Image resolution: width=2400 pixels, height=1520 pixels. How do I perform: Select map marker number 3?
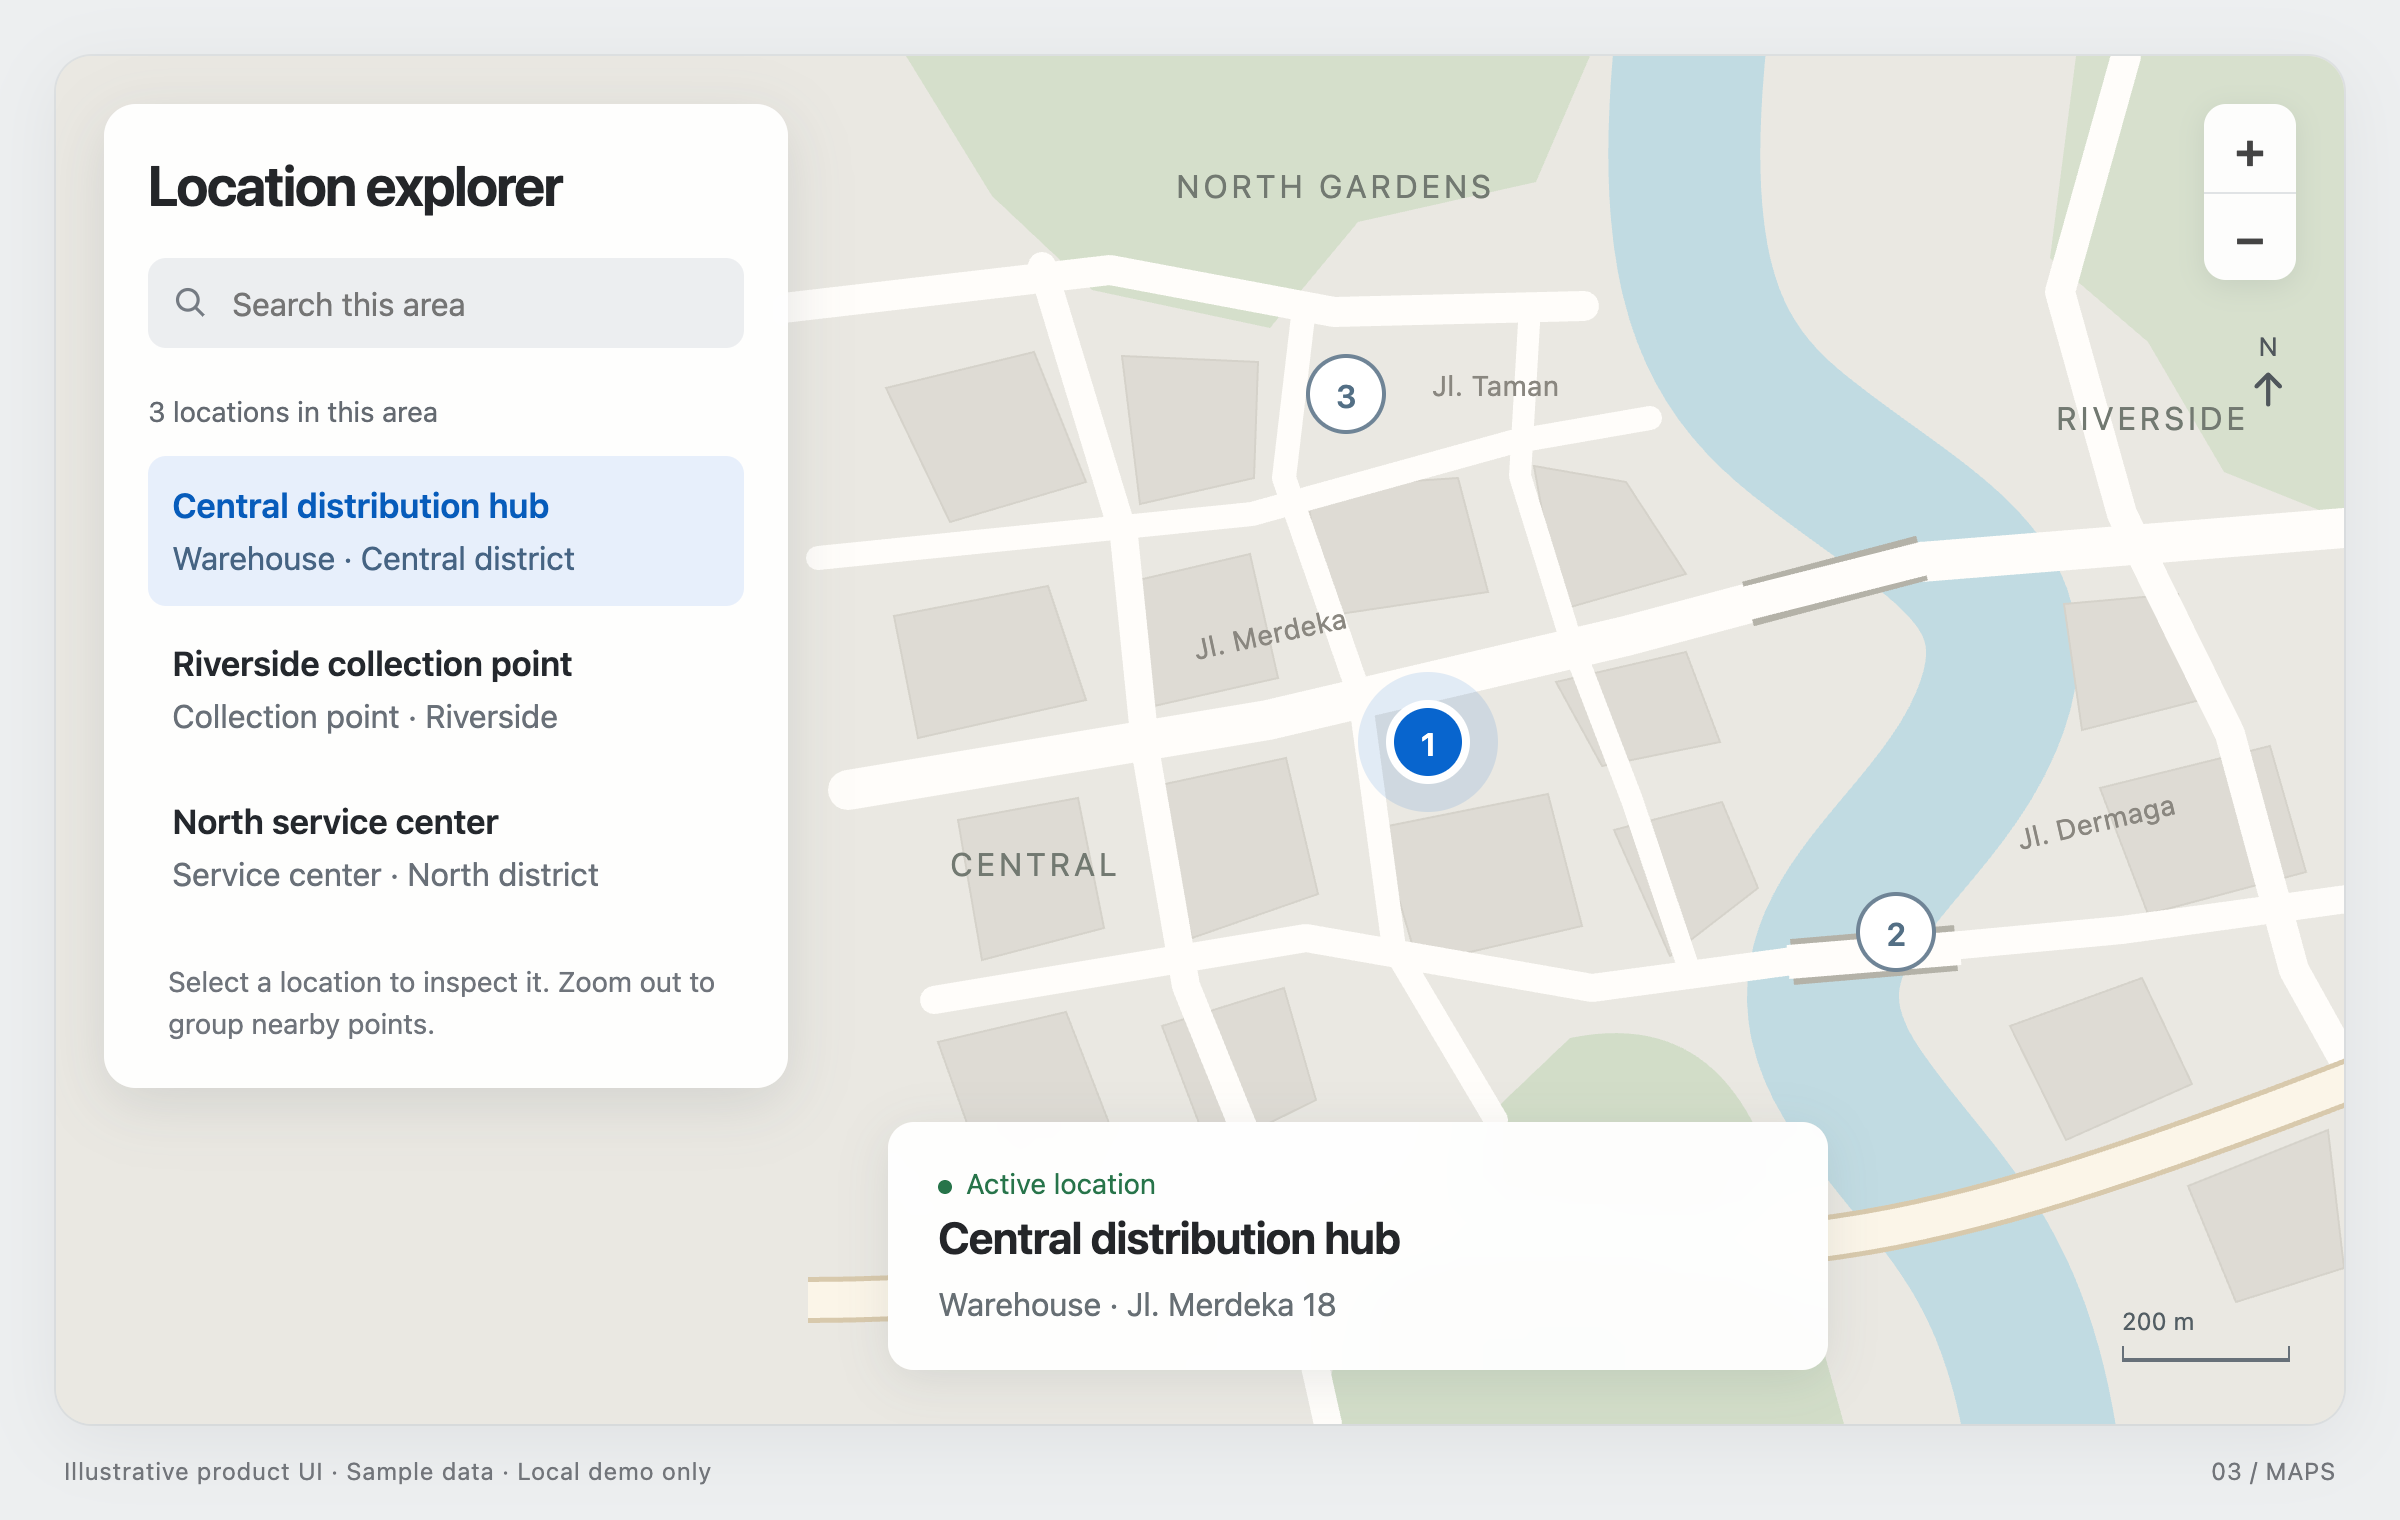[x=1345, y=394]
